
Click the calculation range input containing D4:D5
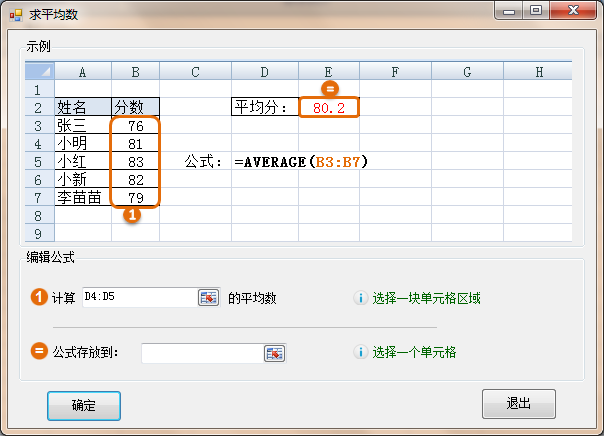click(x=138, y=297)
